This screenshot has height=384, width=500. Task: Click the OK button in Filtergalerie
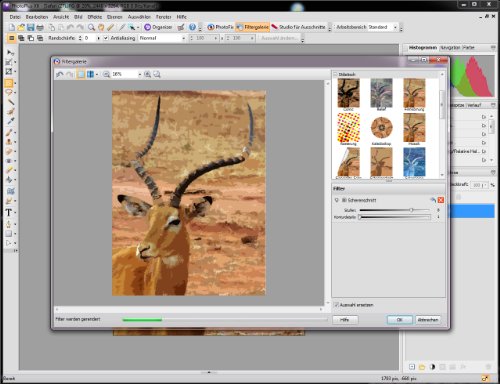tap(399, 320)
